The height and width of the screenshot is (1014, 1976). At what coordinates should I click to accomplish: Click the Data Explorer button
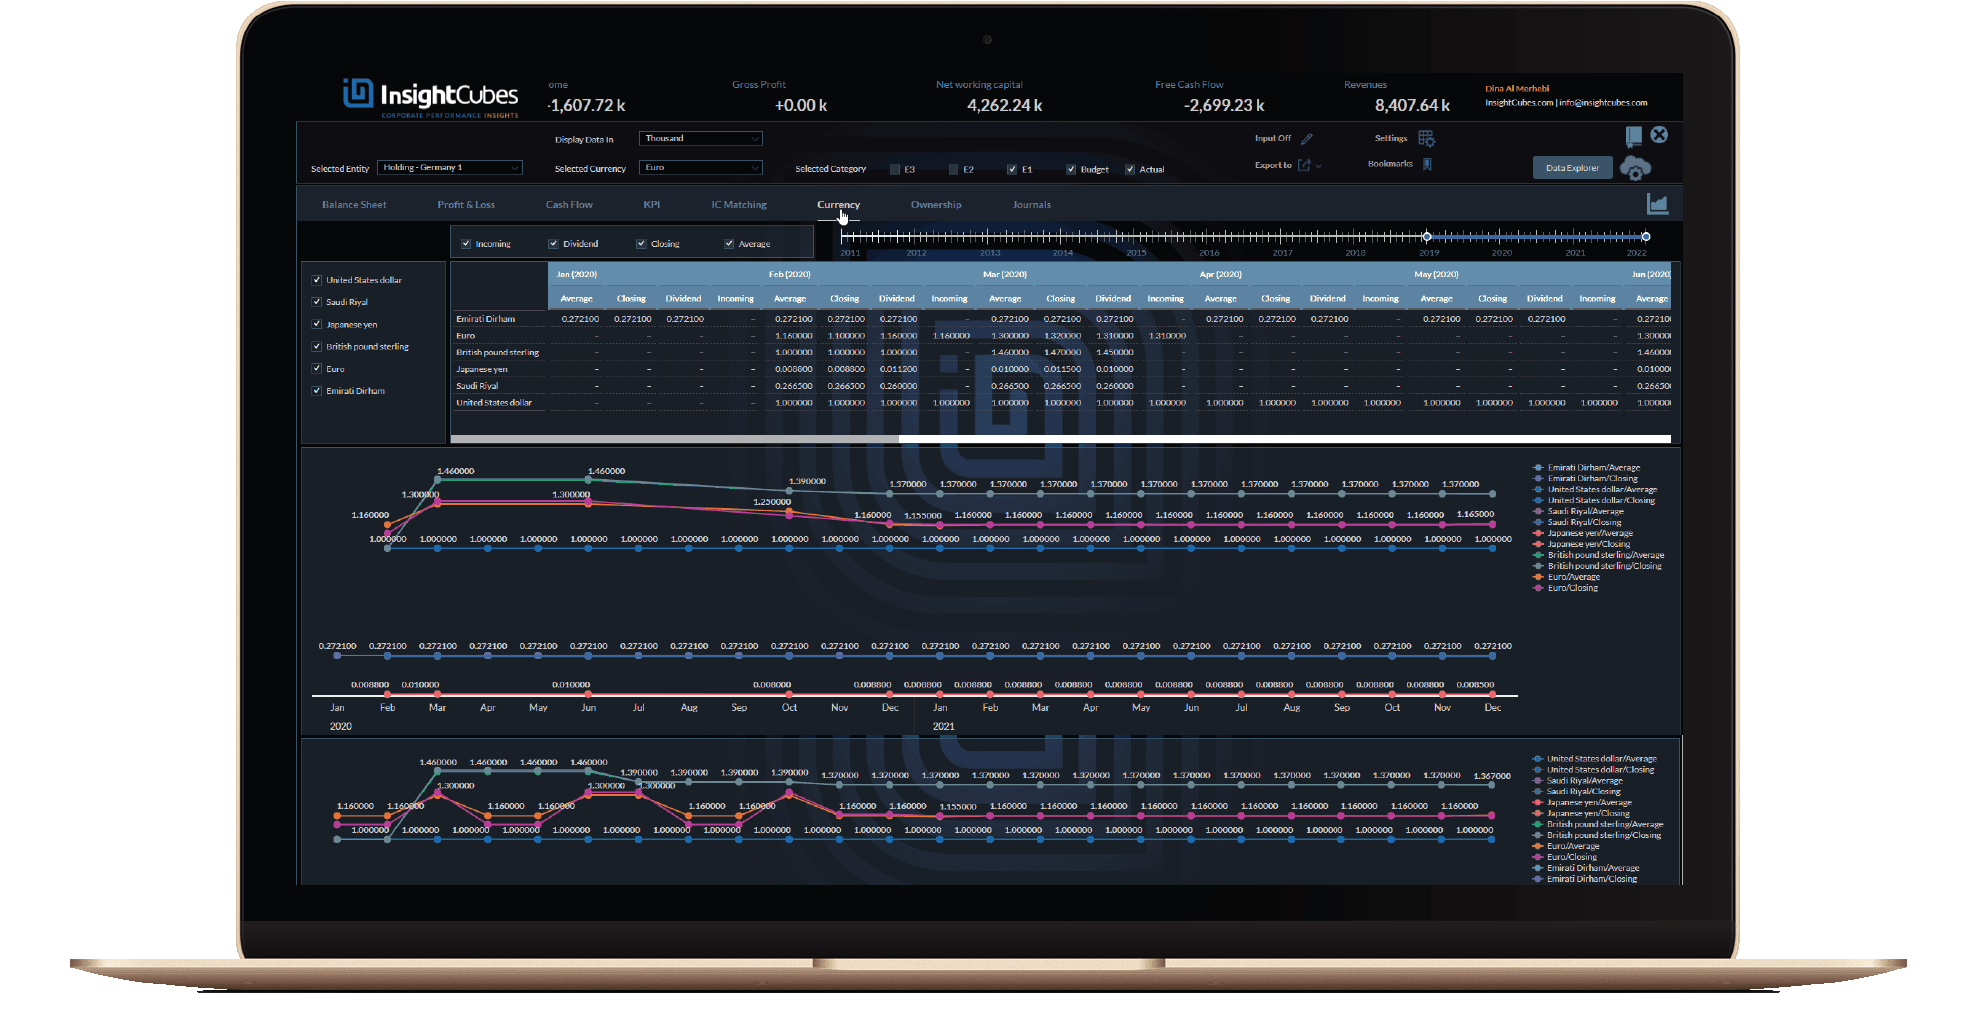click(1572, 168)
